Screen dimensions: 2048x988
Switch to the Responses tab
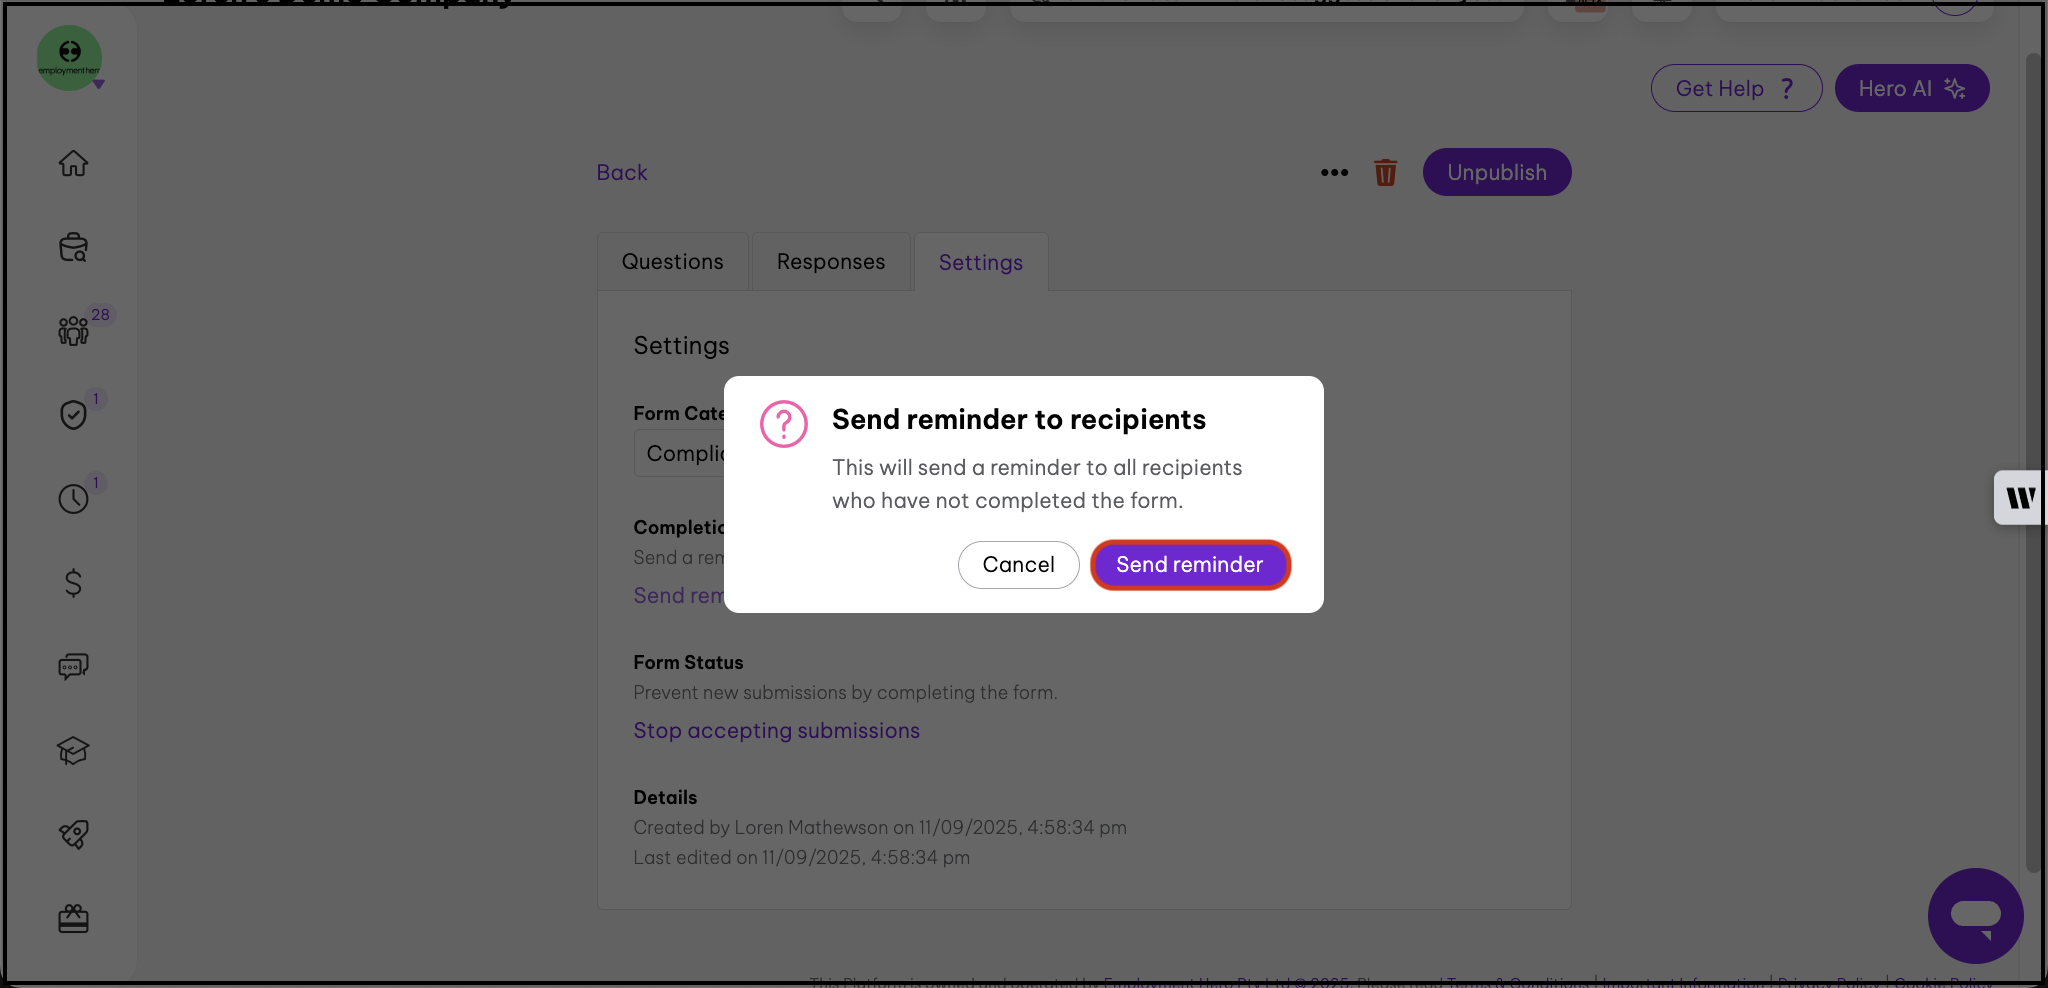pyautogui.click(x=830, y=262)
